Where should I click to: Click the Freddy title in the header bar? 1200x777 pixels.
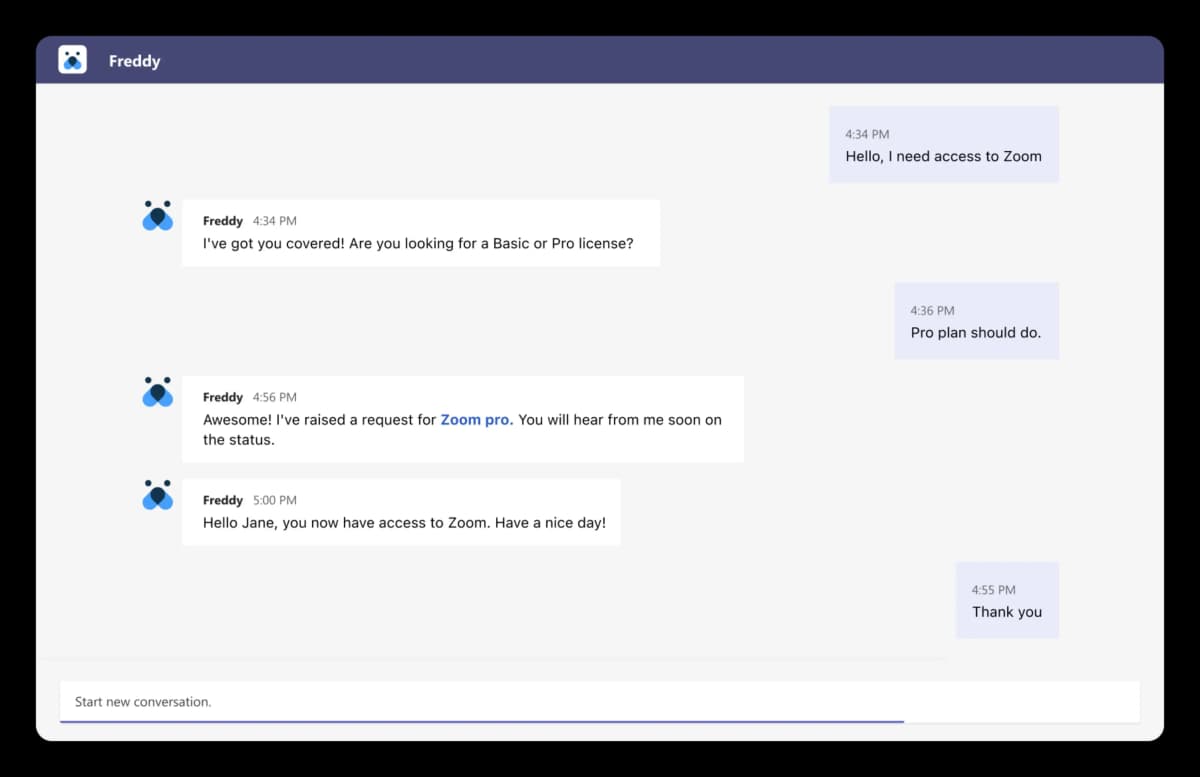(134, 61)
